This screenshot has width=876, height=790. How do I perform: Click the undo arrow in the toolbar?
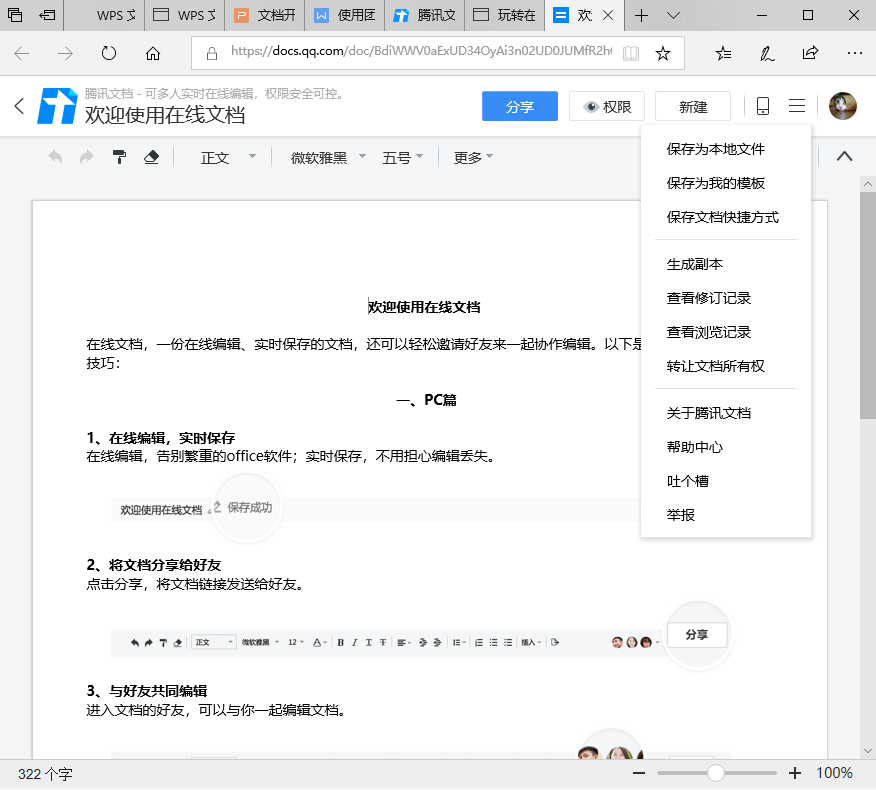click(56, 157)
